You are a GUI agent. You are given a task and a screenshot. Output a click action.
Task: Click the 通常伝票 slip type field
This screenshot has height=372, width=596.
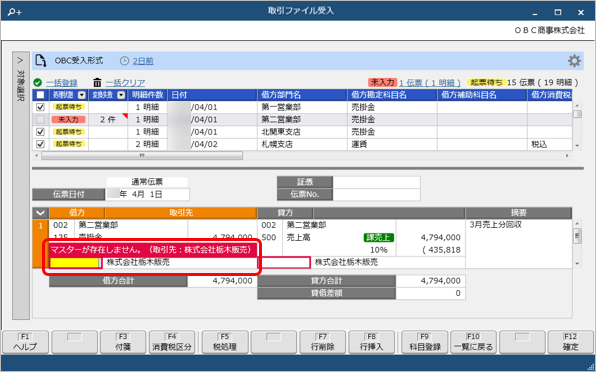[x=147, y=182]
